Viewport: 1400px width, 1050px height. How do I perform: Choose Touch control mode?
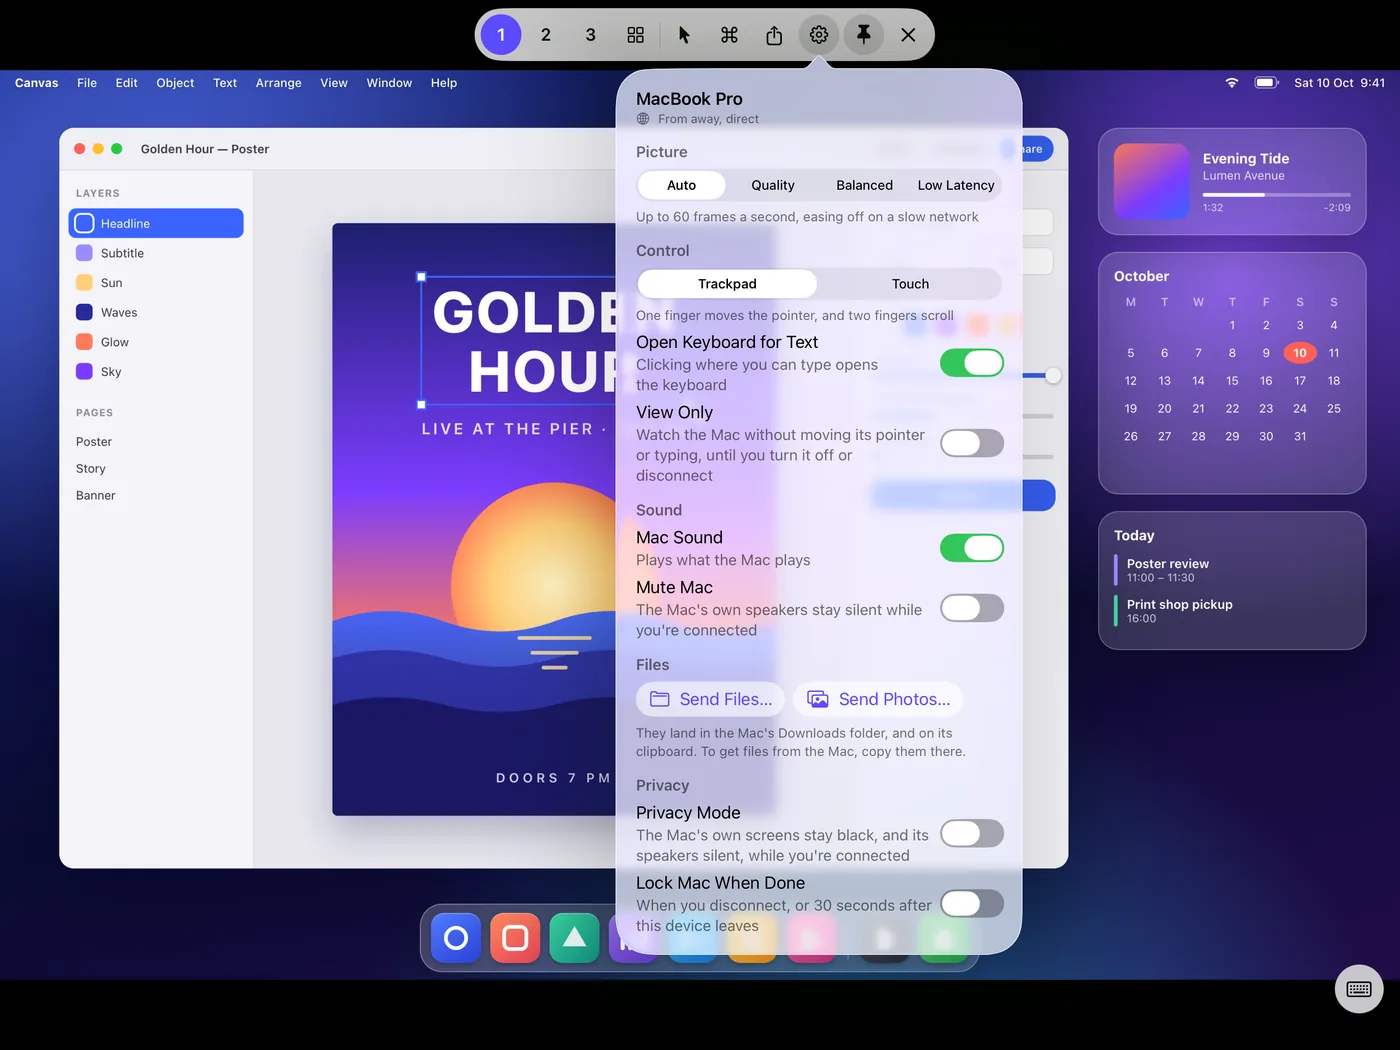click(x=910, y=284)
